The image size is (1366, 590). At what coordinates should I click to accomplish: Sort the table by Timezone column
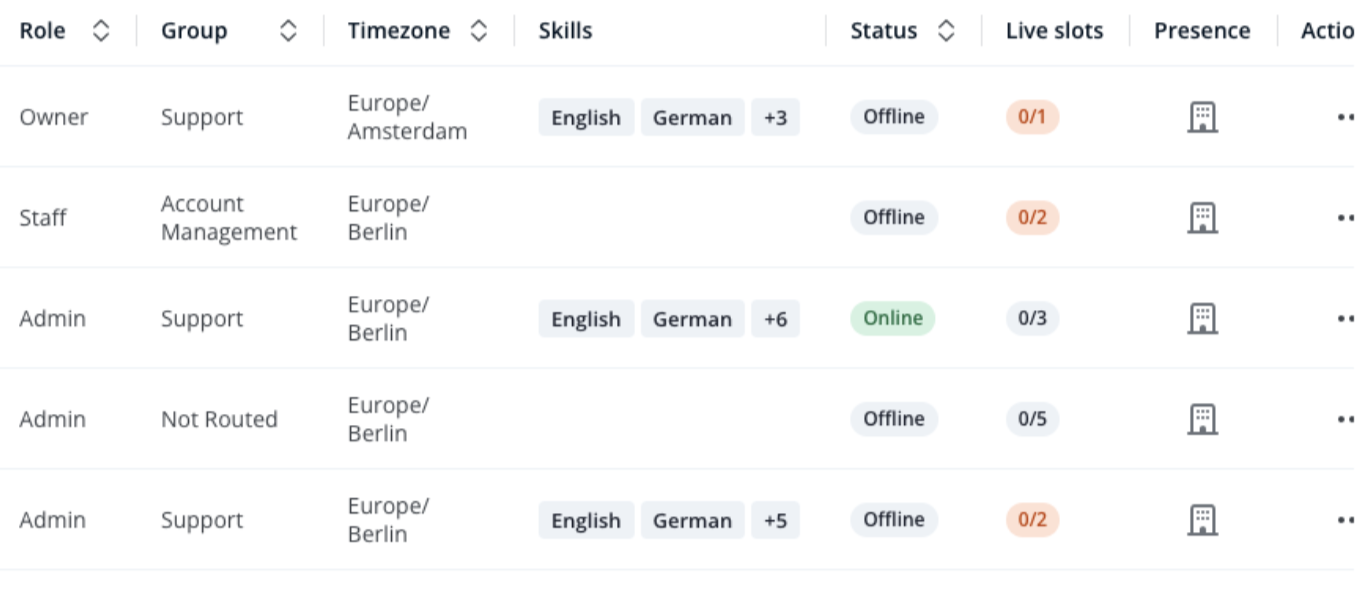479,31
